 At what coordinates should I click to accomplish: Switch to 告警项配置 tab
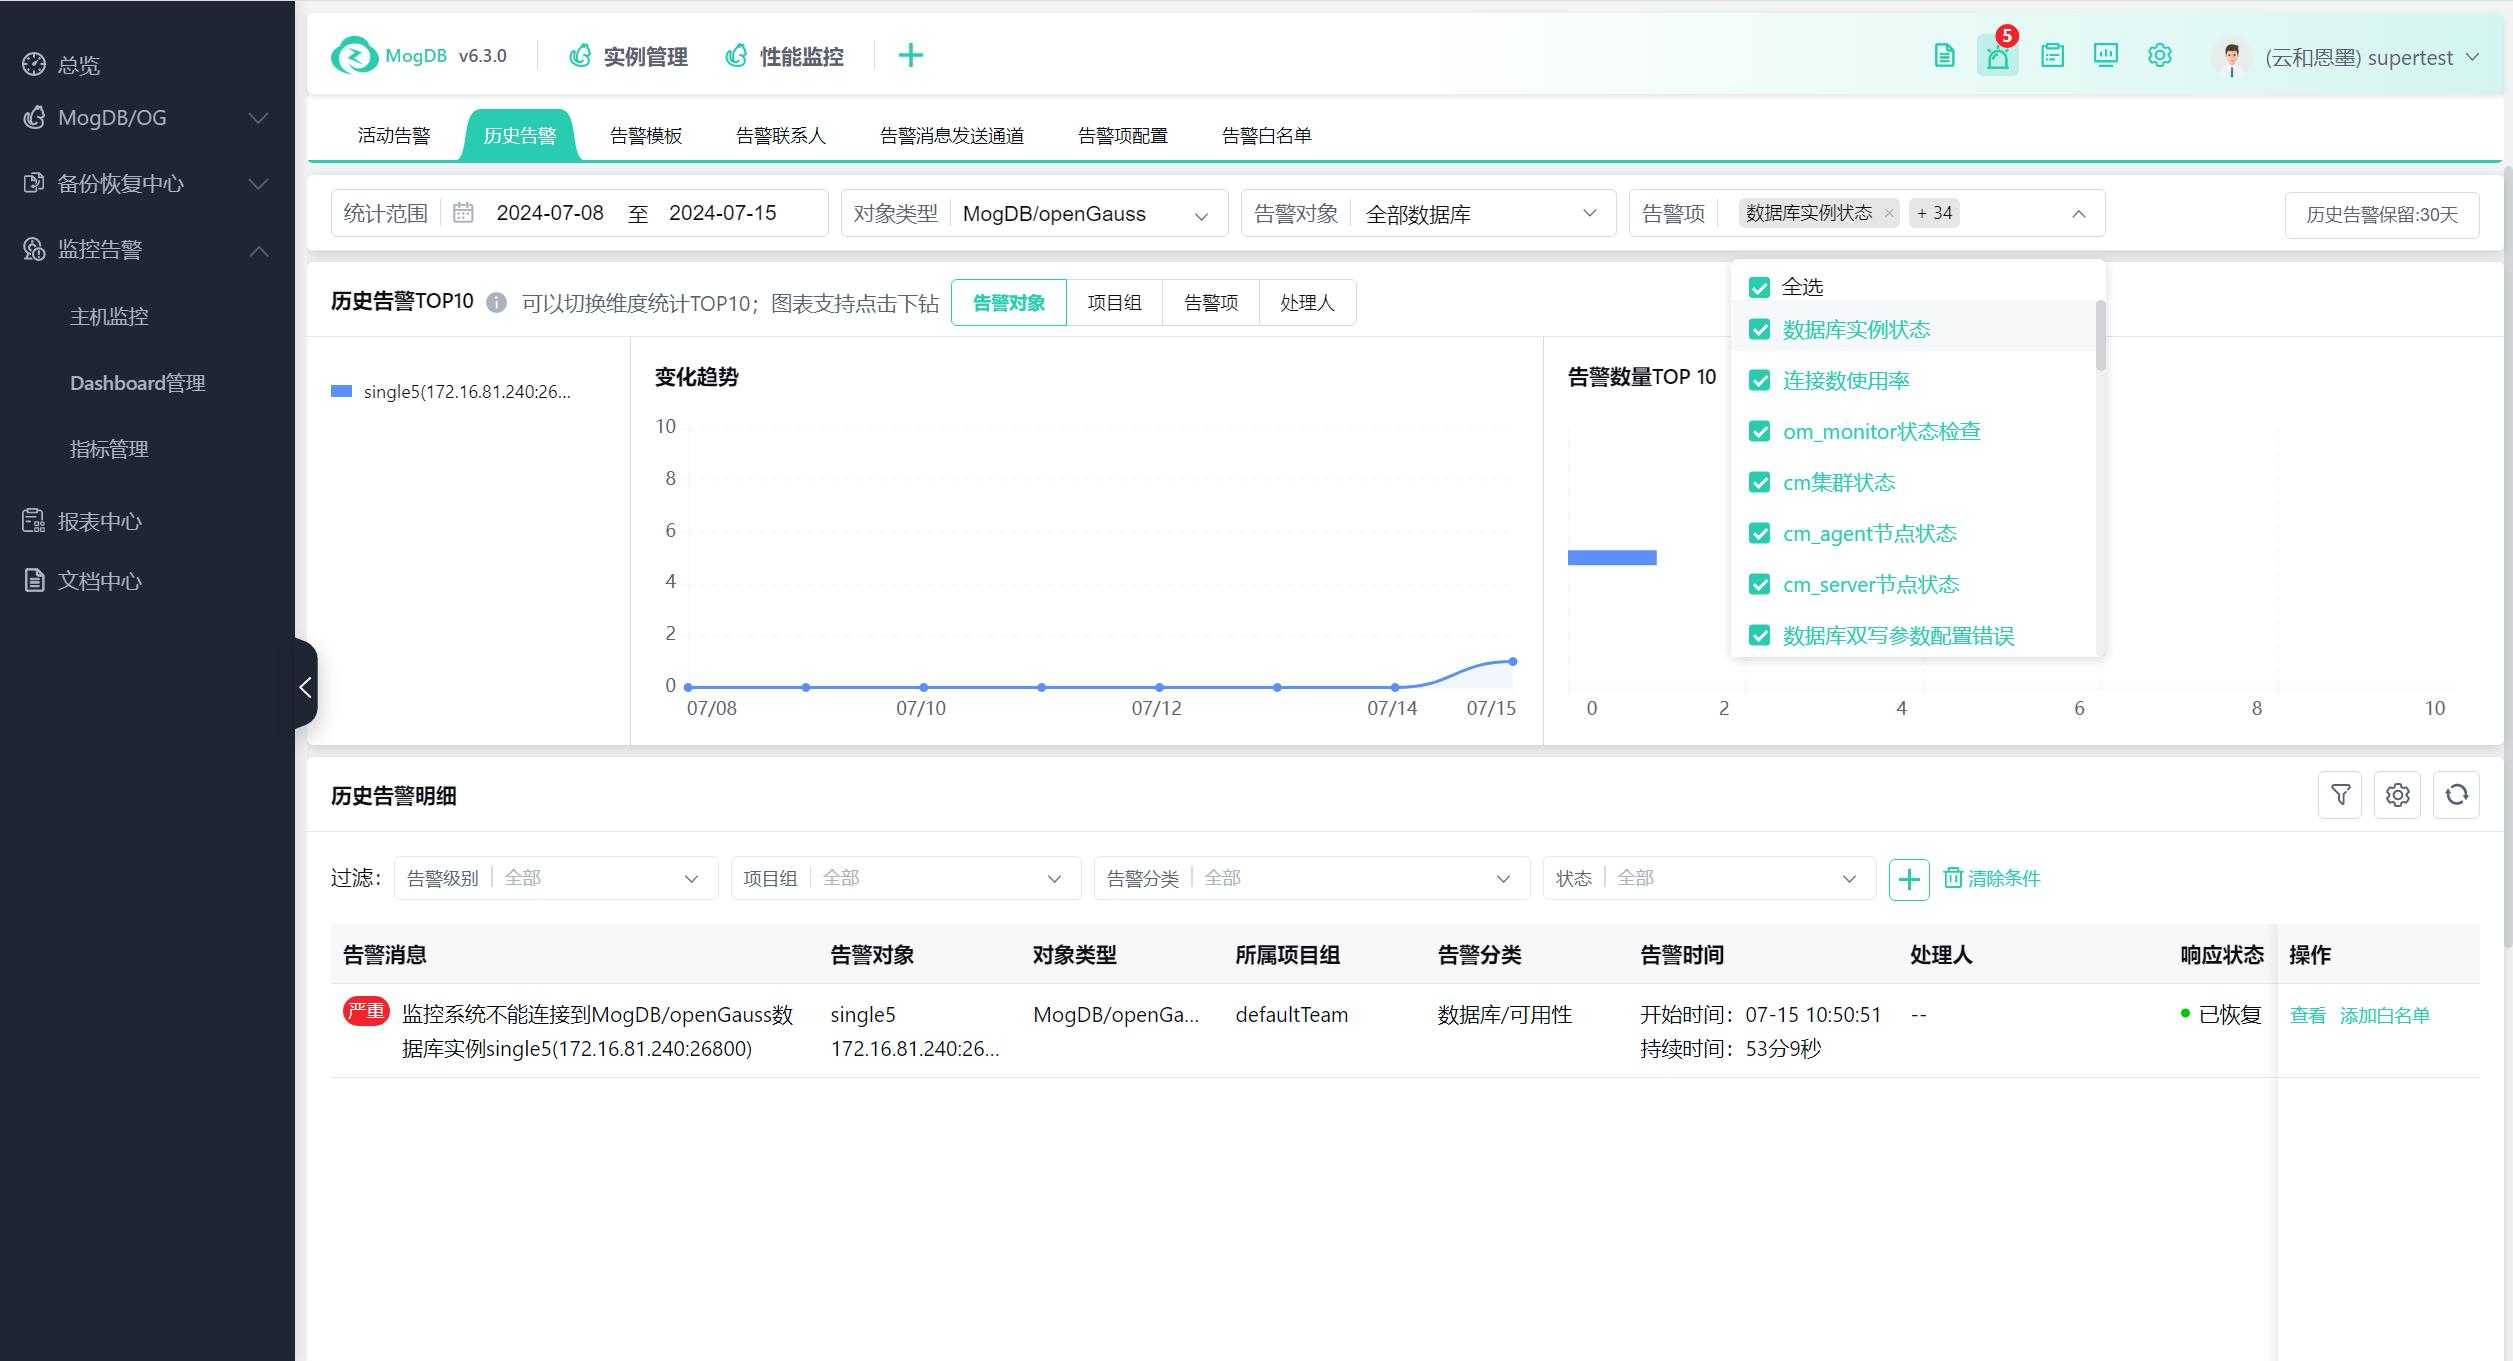[x=1123, y=136]
